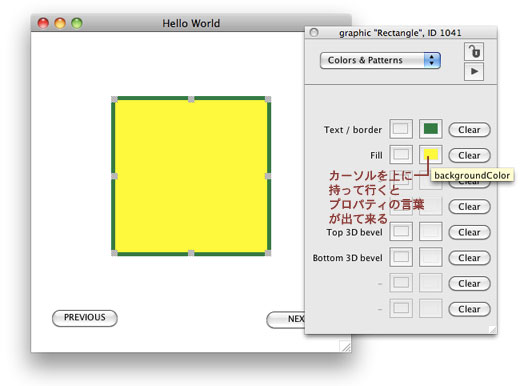This screenshot has height=386, width=532.
Task: Open the inspector arrow menu below the lock
Action: (x=474, y=72)
